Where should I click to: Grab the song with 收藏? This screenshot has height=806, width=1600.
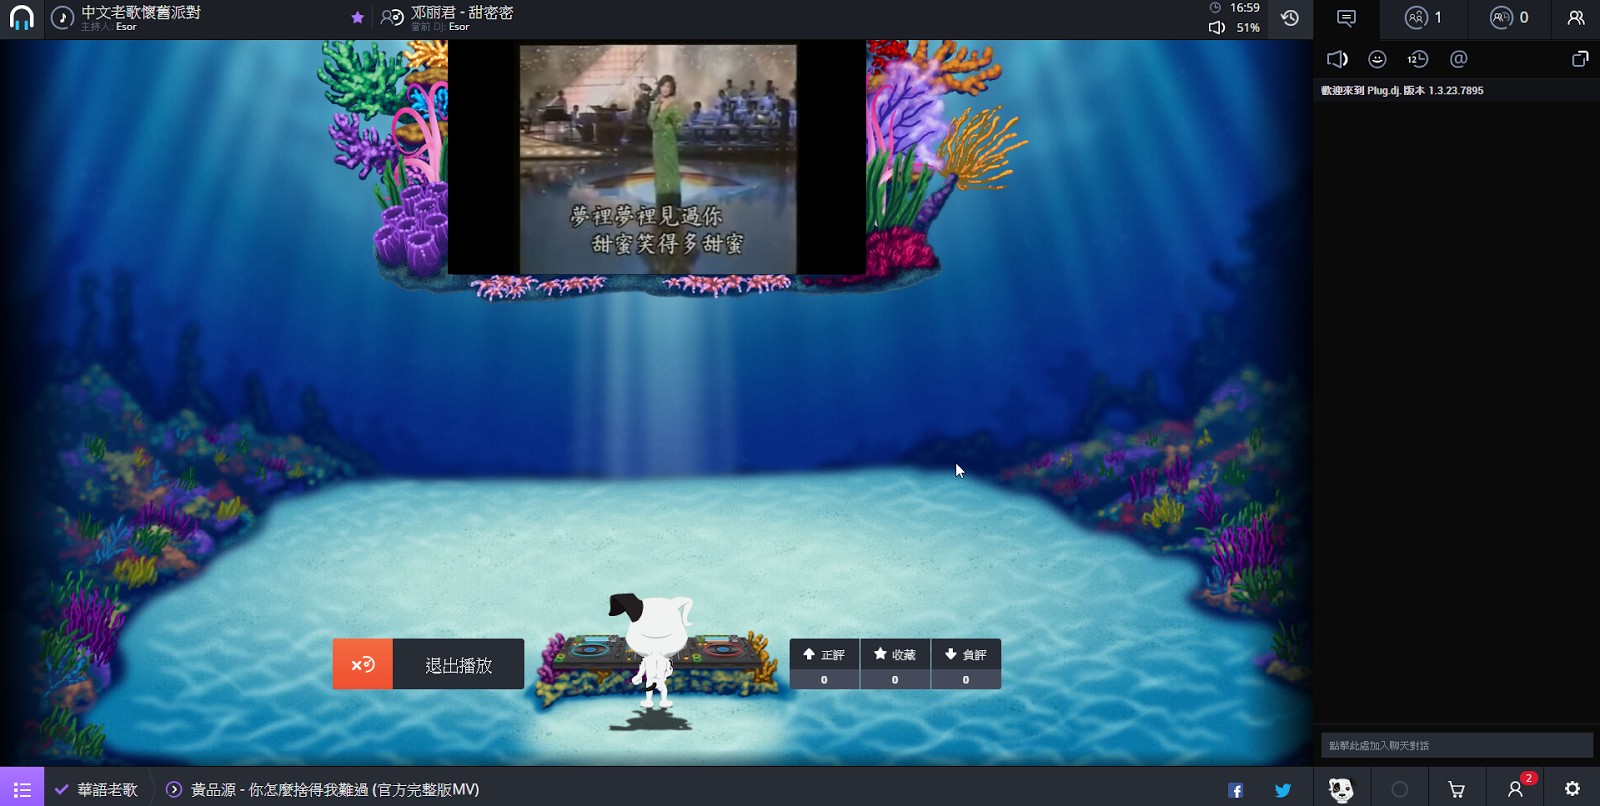click(895, 665)
